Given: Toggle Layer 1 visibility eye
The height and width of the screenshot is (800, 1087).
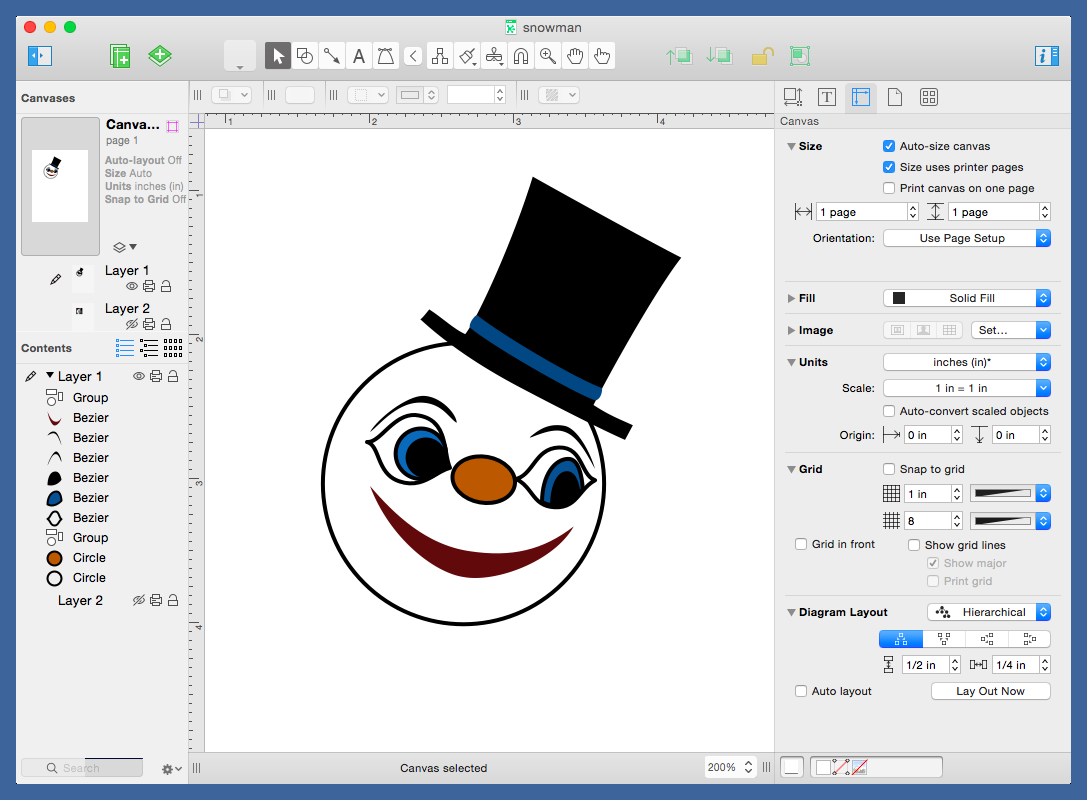Looking at the screenshot, I should click(x=132, y=287).
